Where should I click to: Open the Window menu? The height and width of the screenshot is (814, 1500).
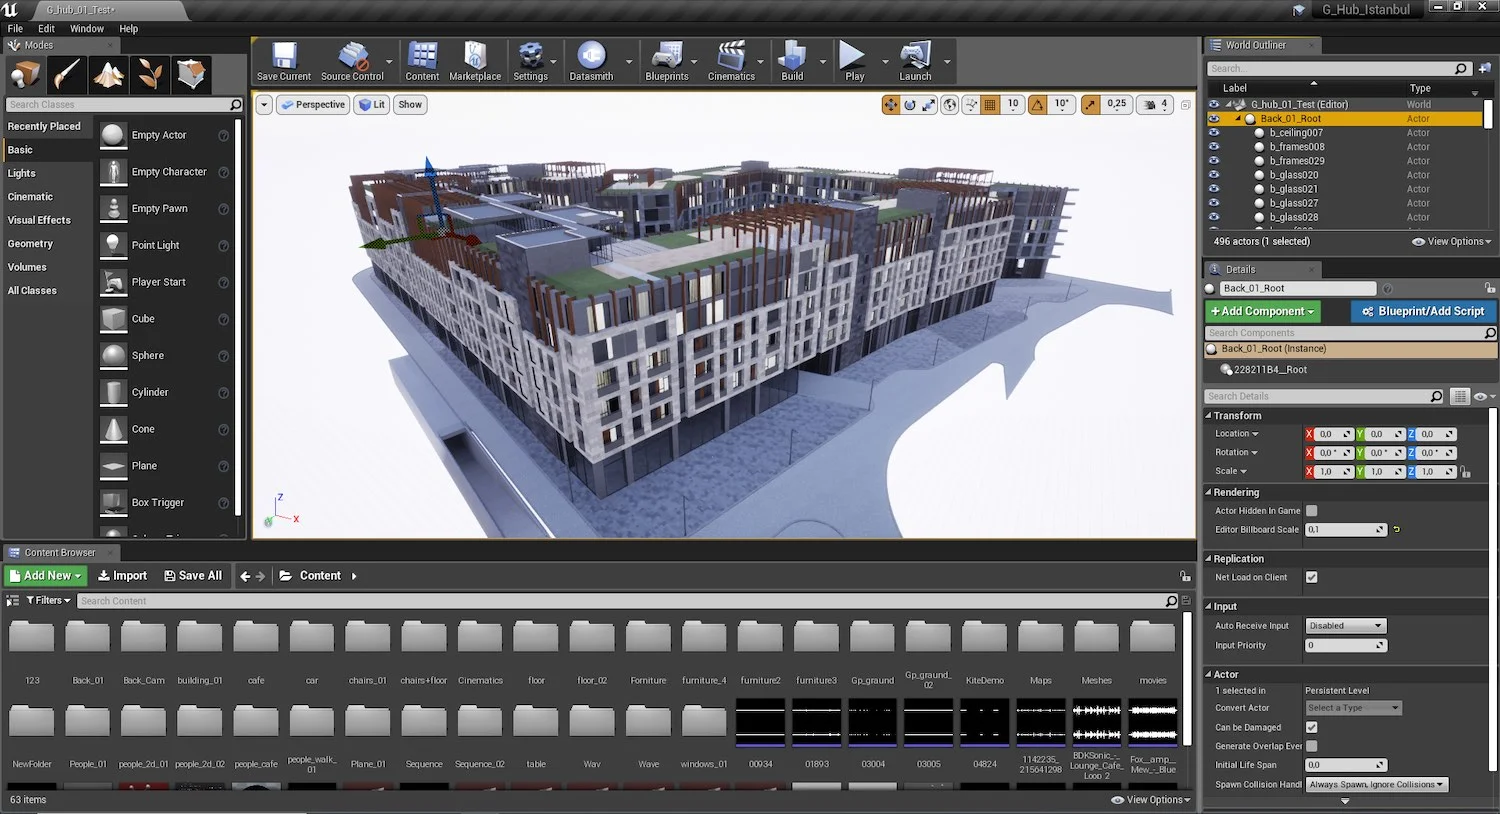coord(86,28)
